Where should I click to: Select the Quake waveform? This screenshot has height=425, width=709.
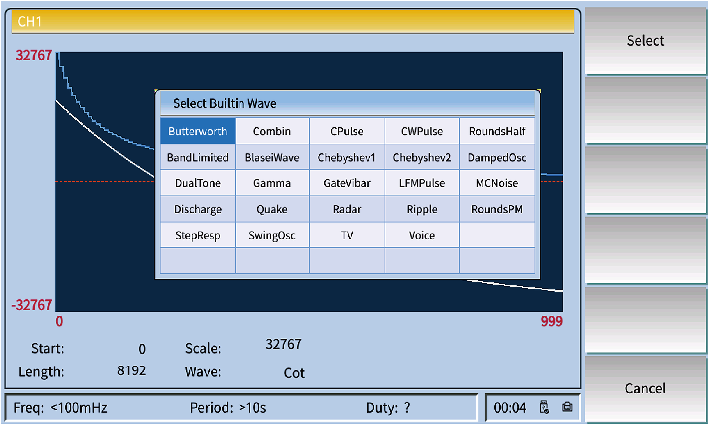click(x=272, y=210)
